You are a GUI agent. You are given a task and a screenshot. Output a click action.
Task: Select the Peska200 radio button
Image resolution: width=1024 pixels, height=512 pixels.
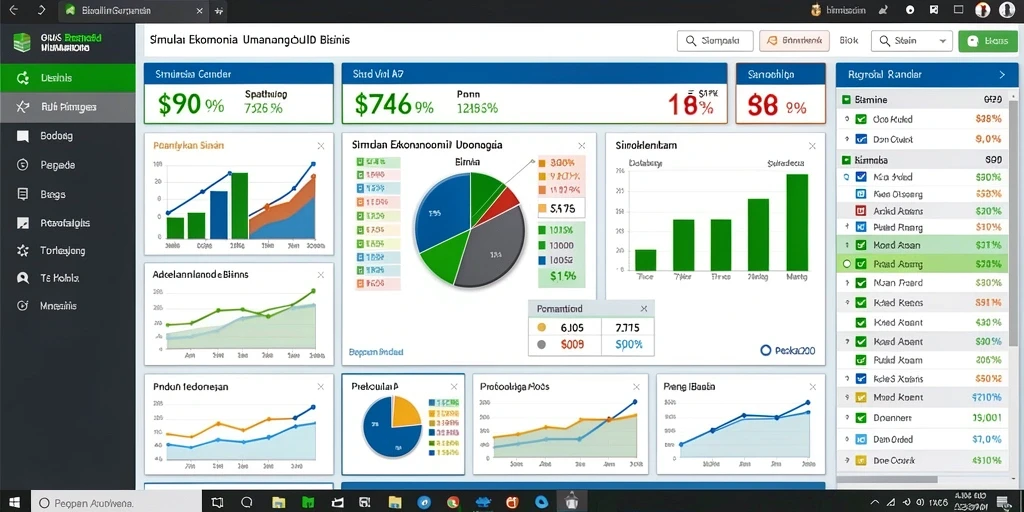766,351
